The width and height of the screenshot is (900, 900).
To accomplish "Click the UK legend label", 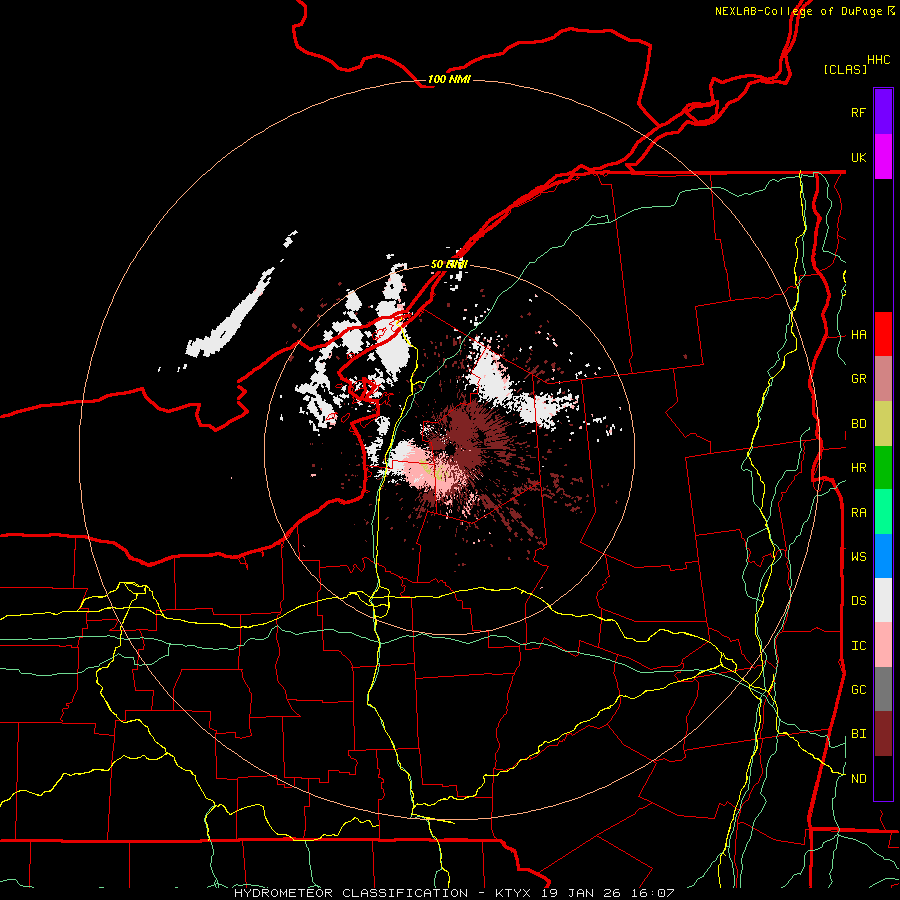I will click(858, 157).
